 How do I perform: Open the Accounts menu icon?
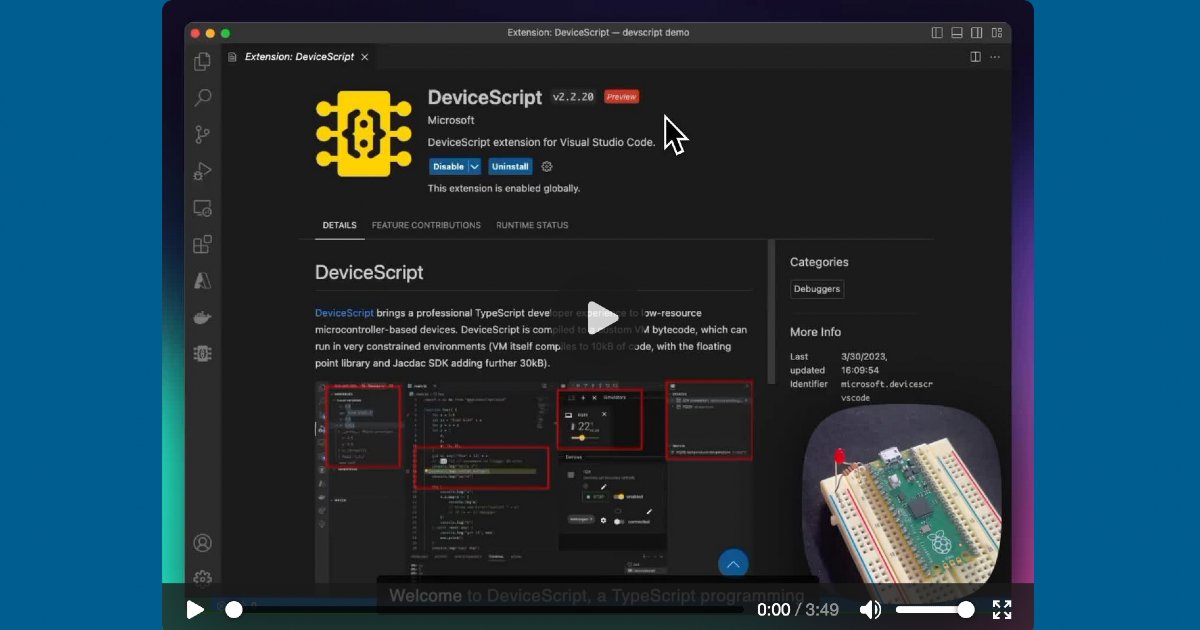coord(203,543)
